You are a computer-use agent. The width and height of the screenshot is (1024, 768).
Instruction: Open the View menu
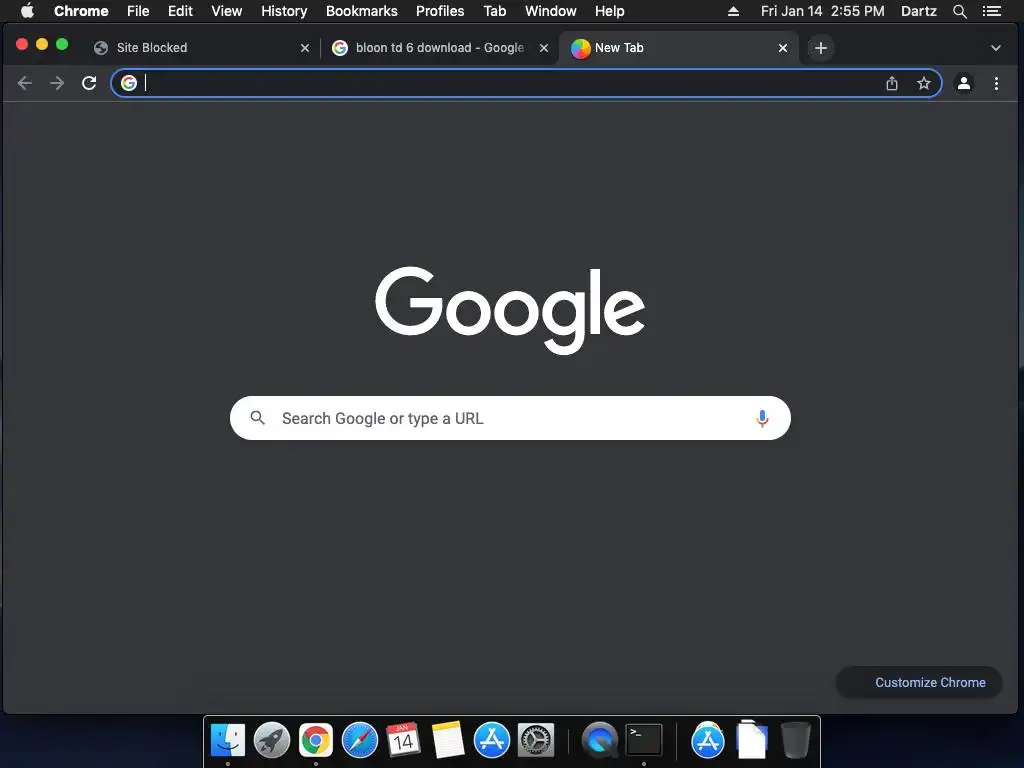click(x=227, y=11)
